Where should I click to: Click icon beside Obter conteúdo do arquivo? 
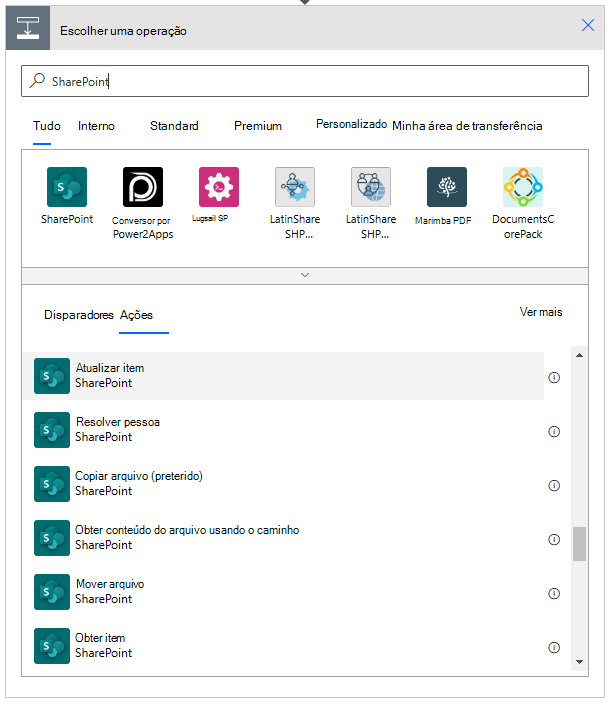click(x=52, y=538)
